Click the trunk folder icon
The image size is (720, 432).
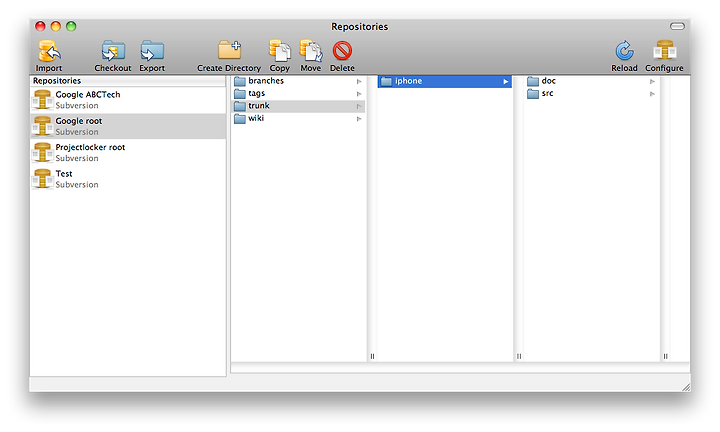(x=240, y=106)
